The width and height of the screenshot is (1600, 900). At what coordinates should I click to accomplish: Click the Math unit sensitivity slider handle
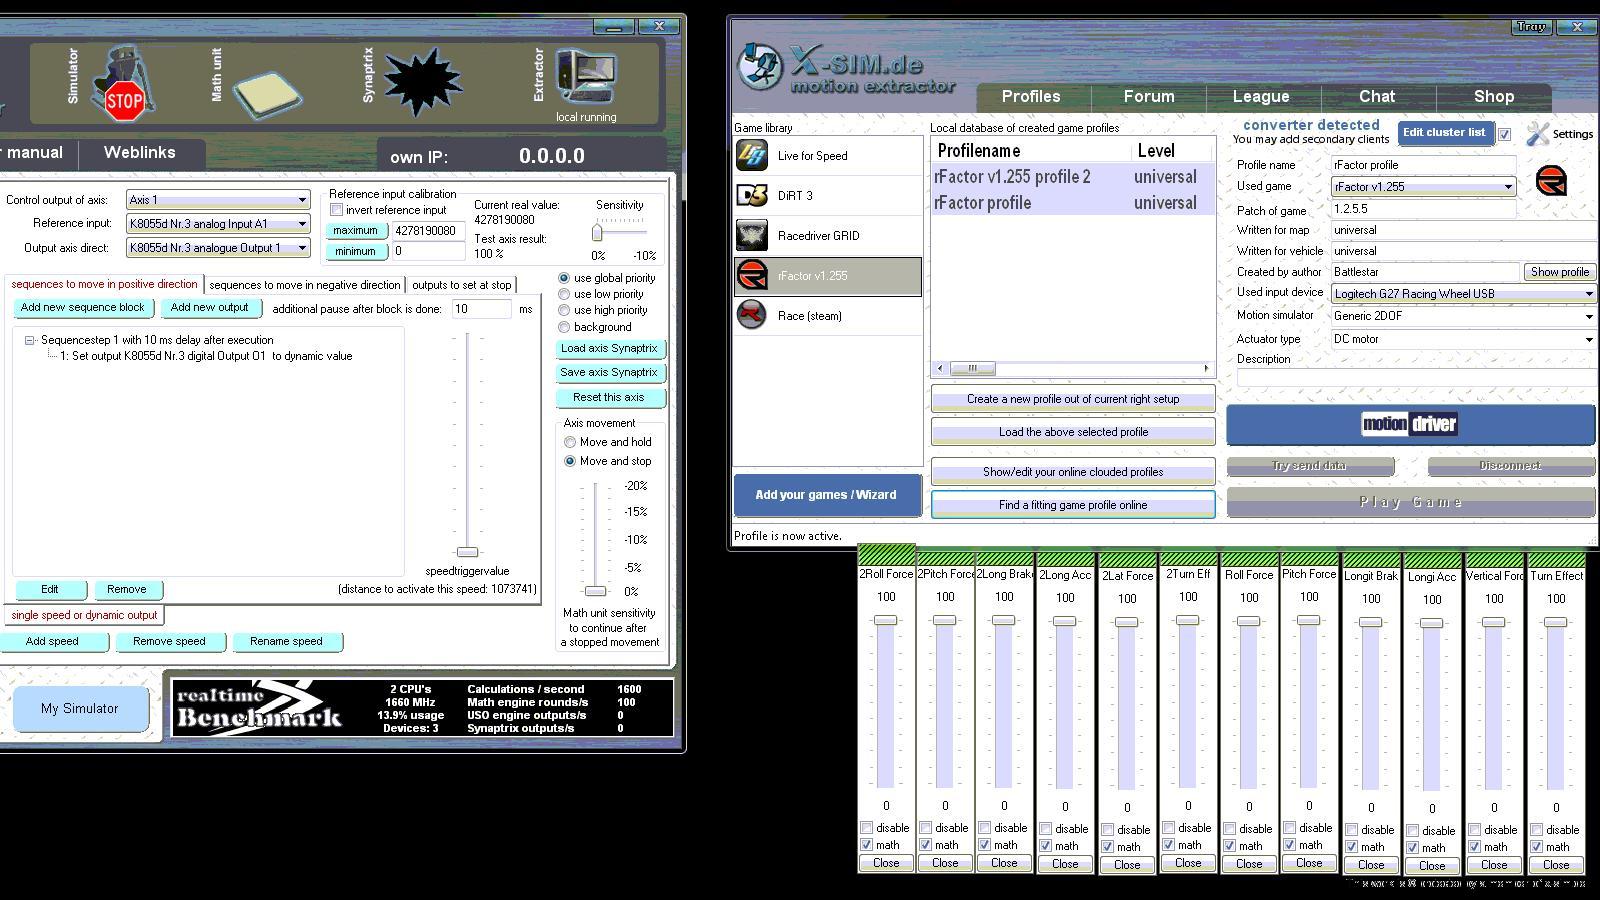pos(595,591)
